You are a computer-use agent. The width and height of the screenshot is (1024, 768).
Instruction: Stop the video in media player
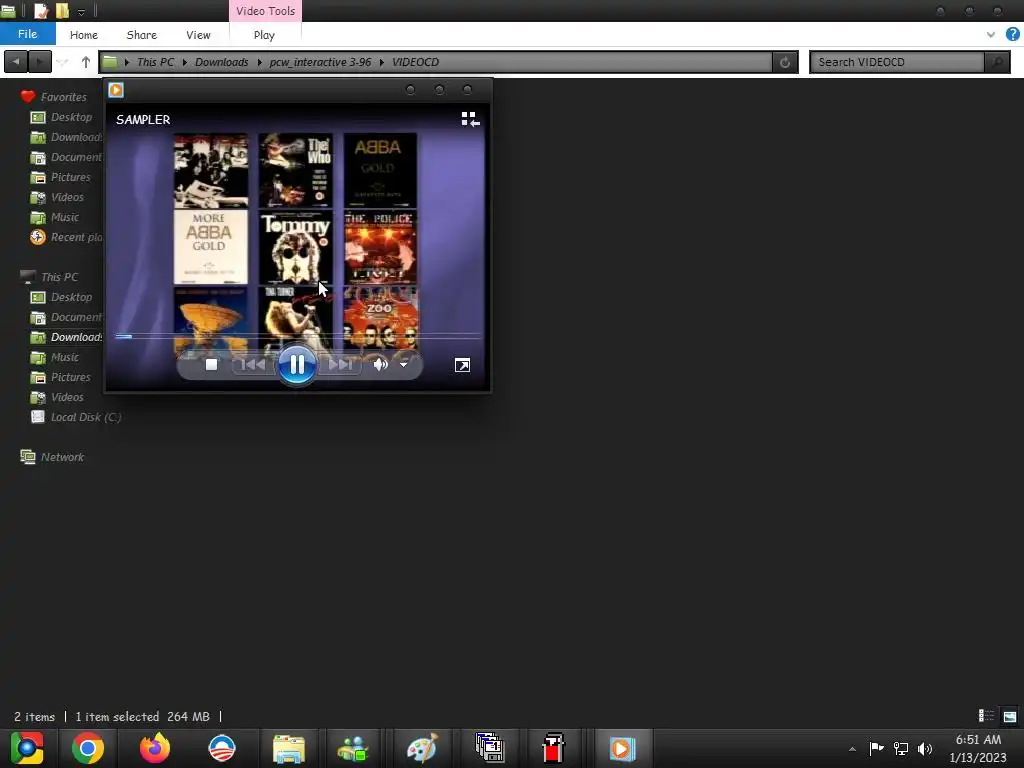[x=211, y=364]
